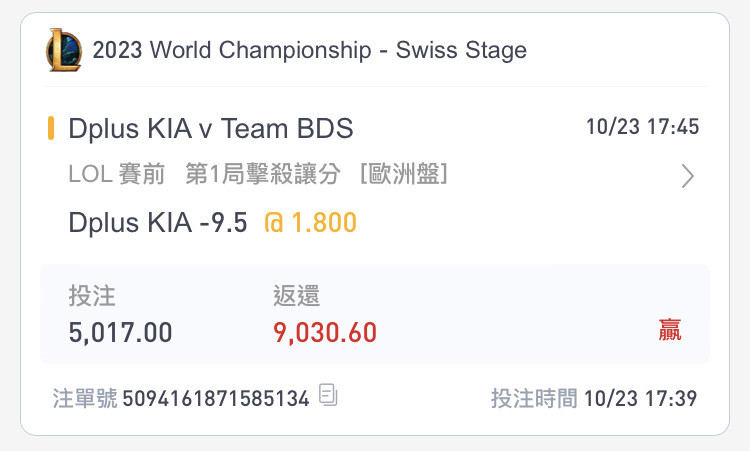Click the odds value @ 1.800

(x=310, y=222)
